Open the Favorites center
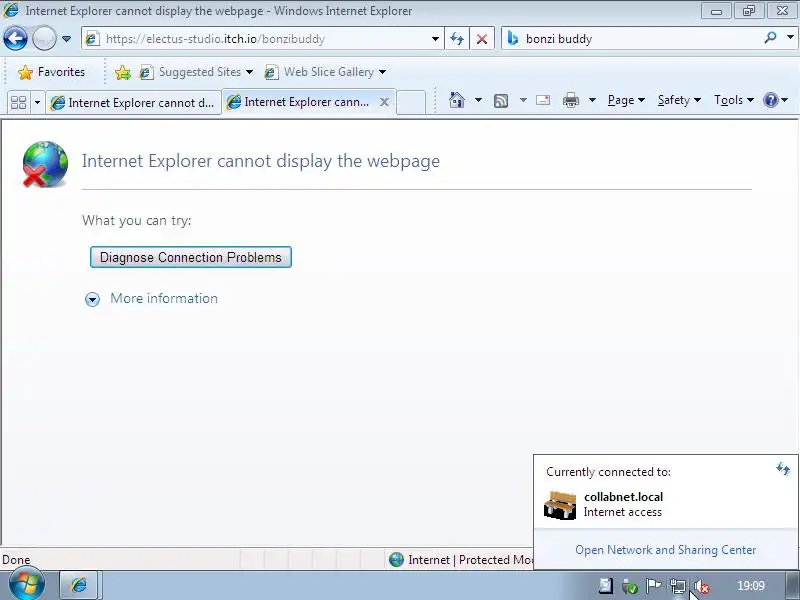 click(52, 72)
